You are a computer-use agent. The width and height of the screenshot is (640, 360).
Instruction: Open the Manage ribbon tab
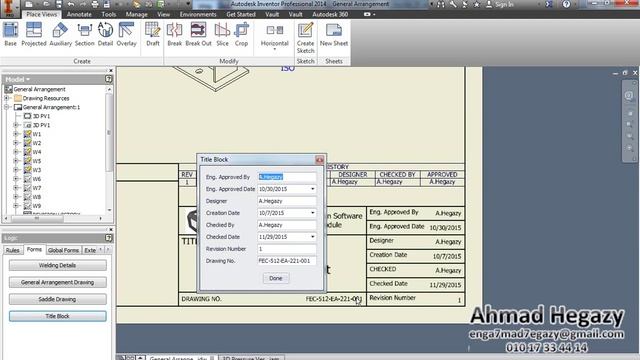click(x=136, y=14)
